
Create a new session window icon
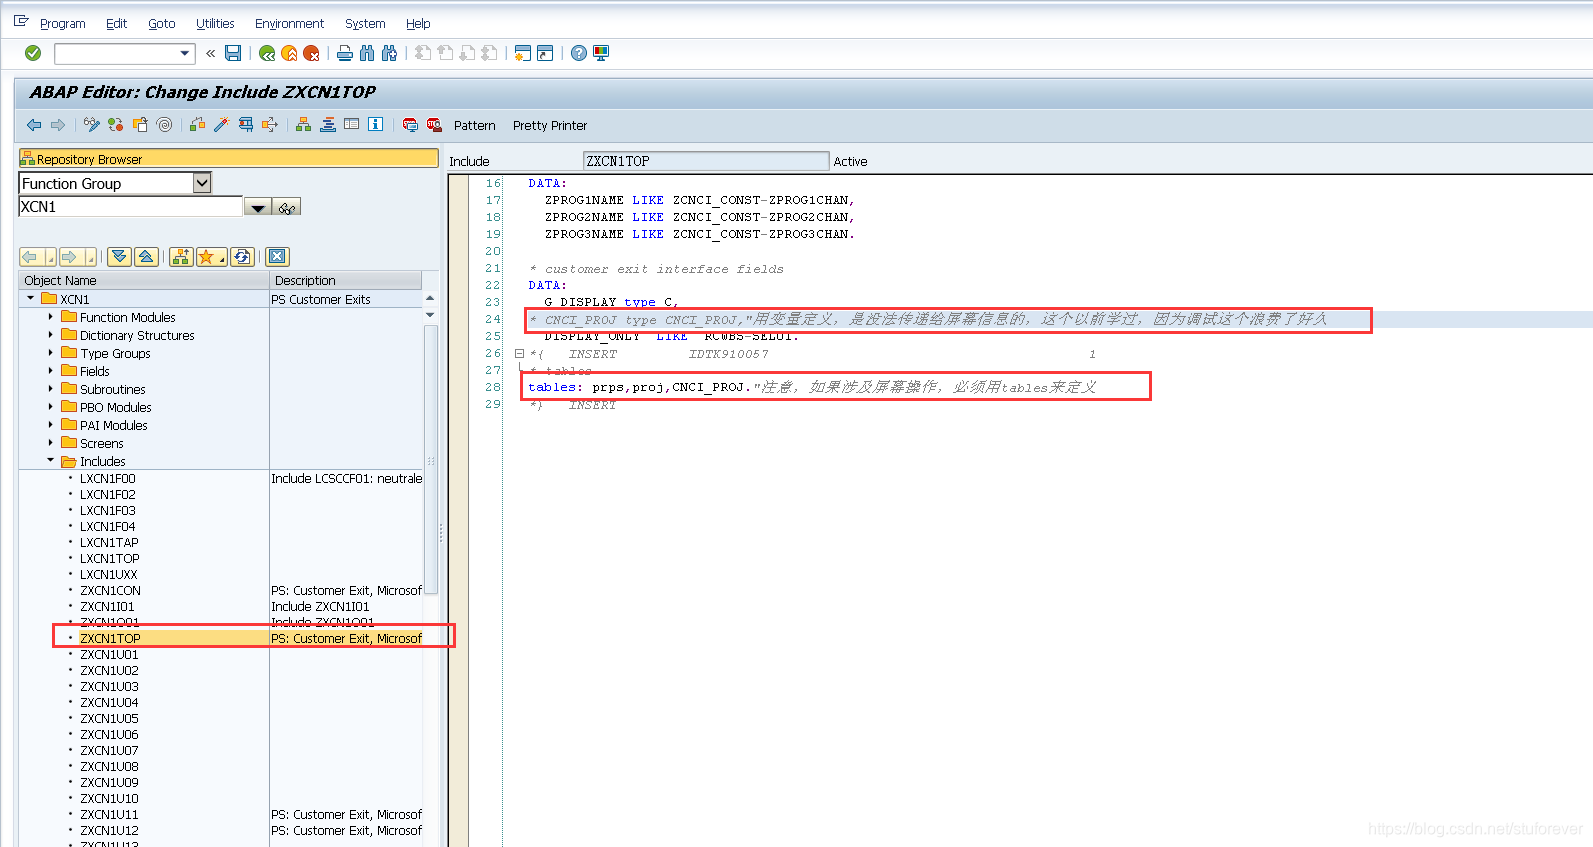(522, 53)
